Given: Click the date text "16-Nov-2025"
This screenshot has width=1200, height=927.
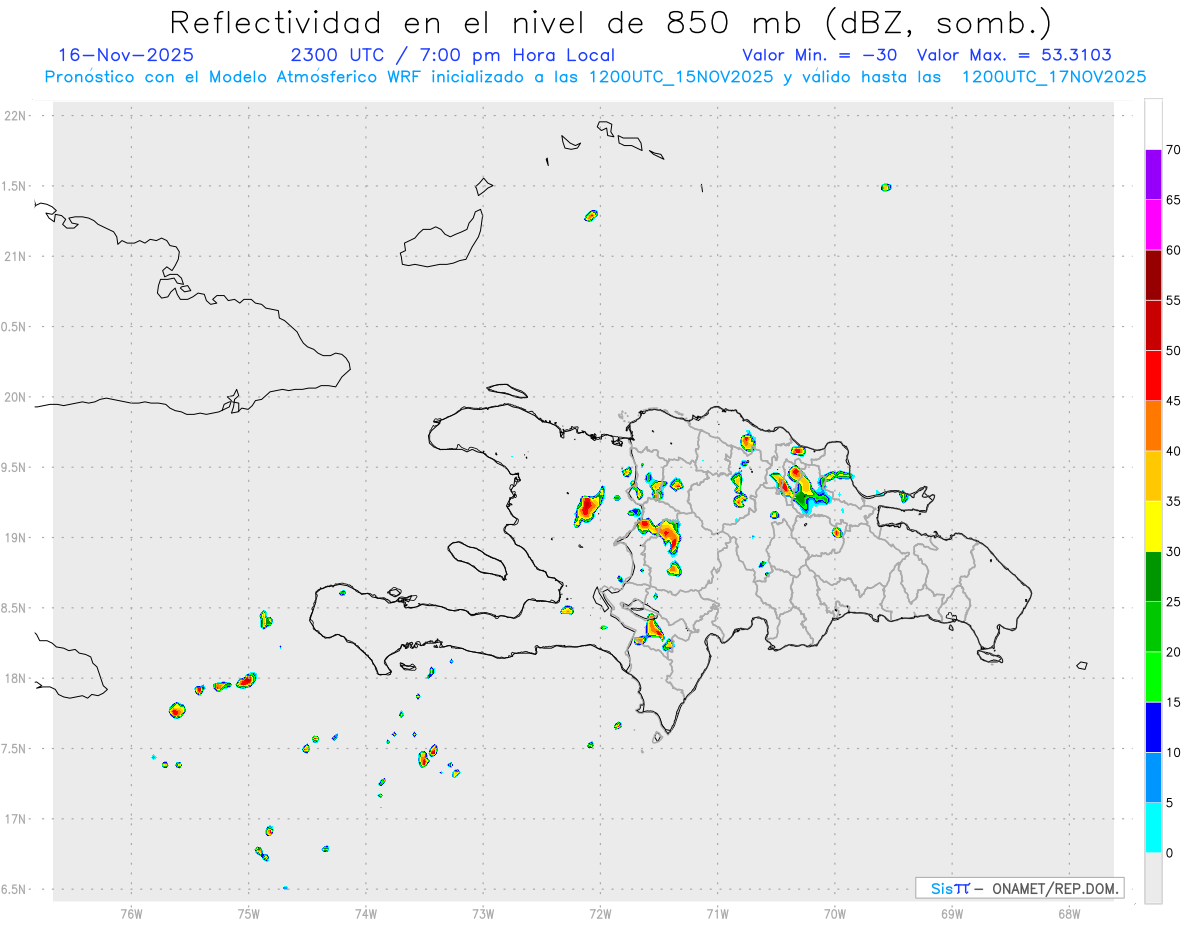Looking at the screenshot, I should click(126, 55).
